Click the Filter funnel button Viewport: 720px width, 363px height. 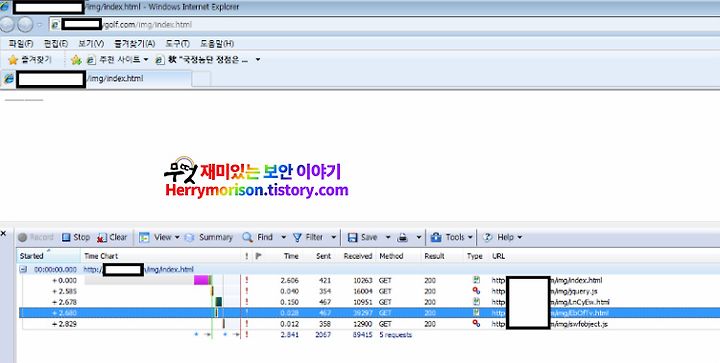308,237
